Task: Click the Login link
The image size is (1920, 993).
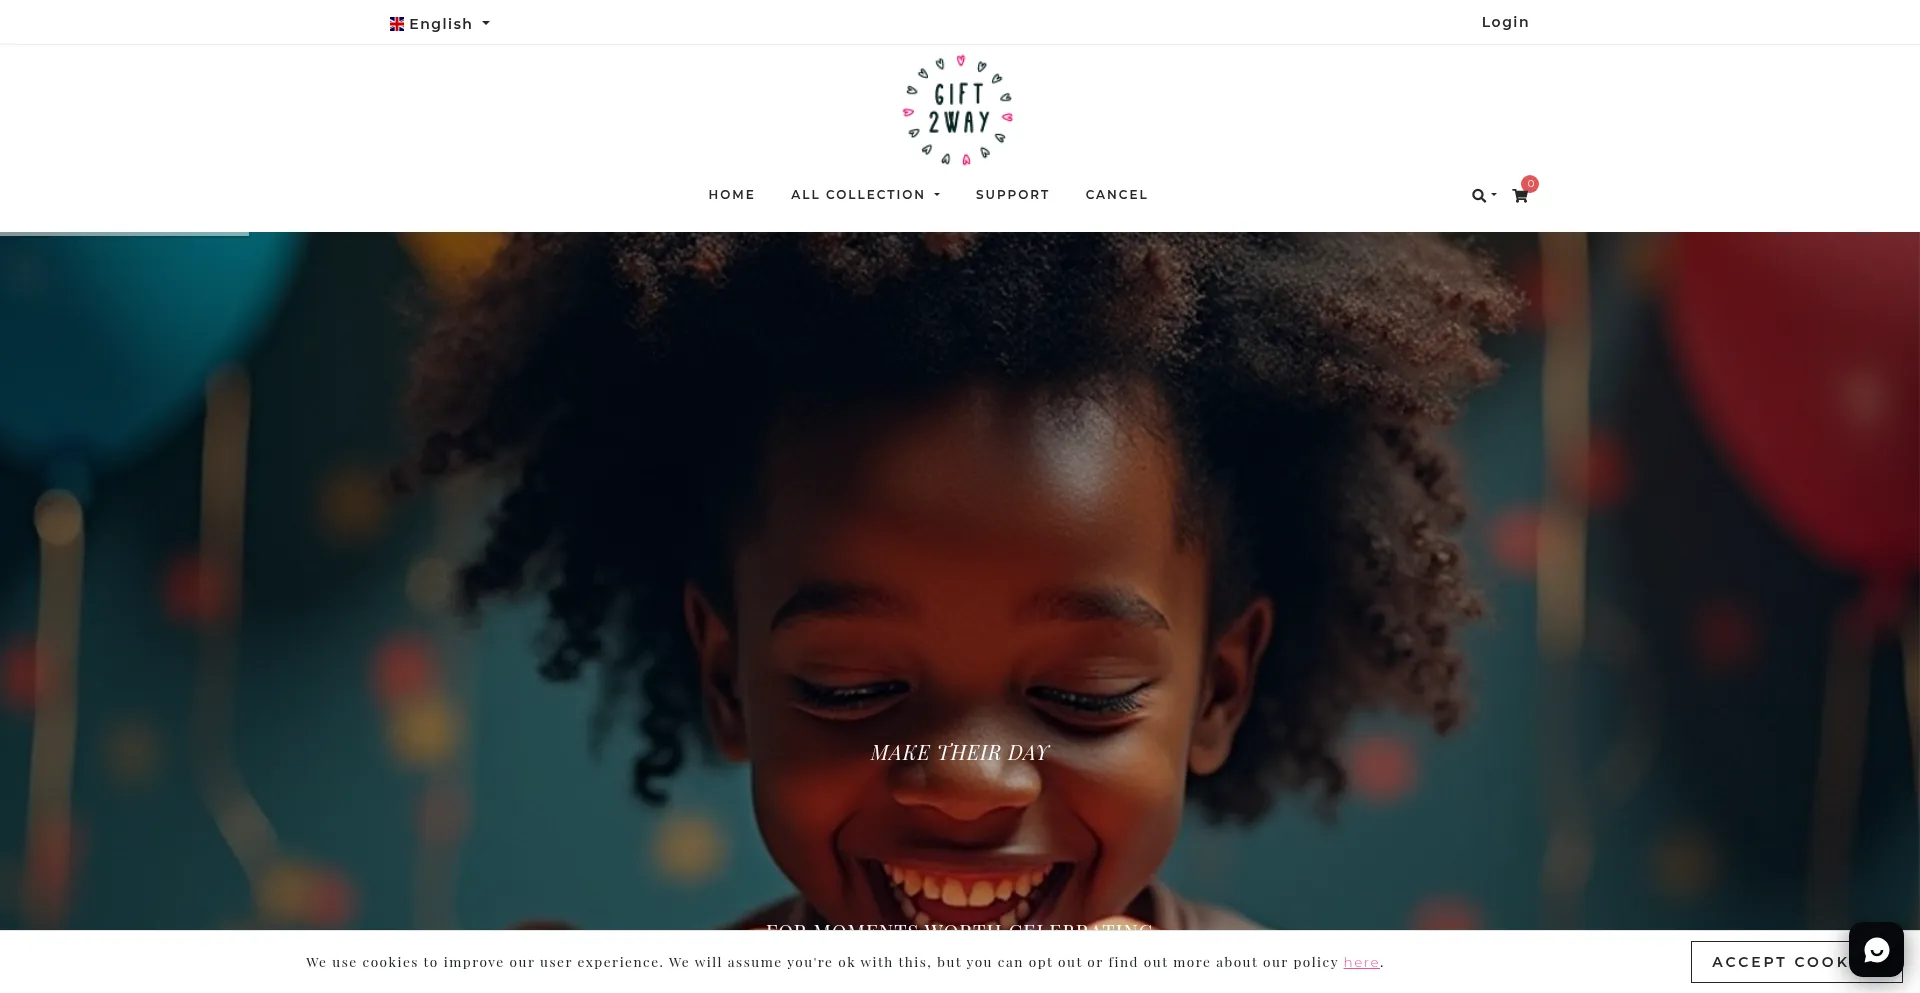Action: [x=1505, y=22]
